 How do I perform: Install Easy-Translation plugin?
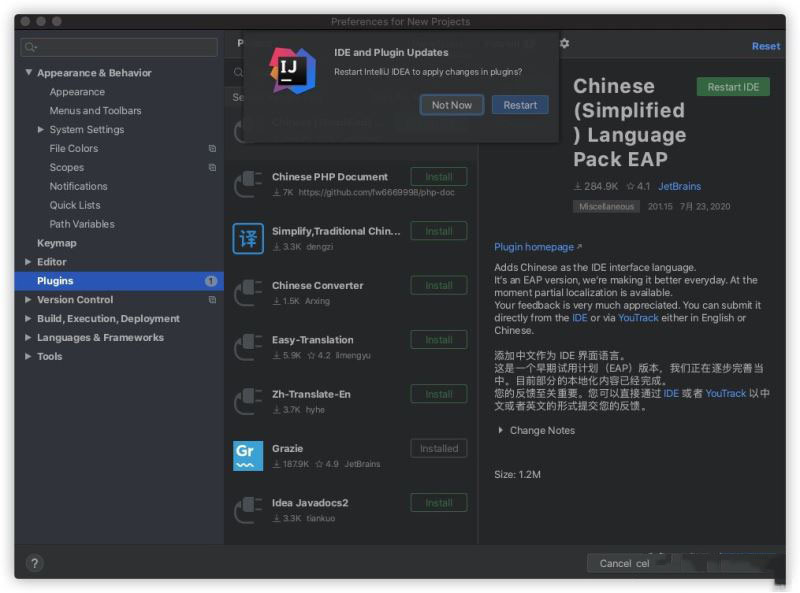(x=439, y=340)
